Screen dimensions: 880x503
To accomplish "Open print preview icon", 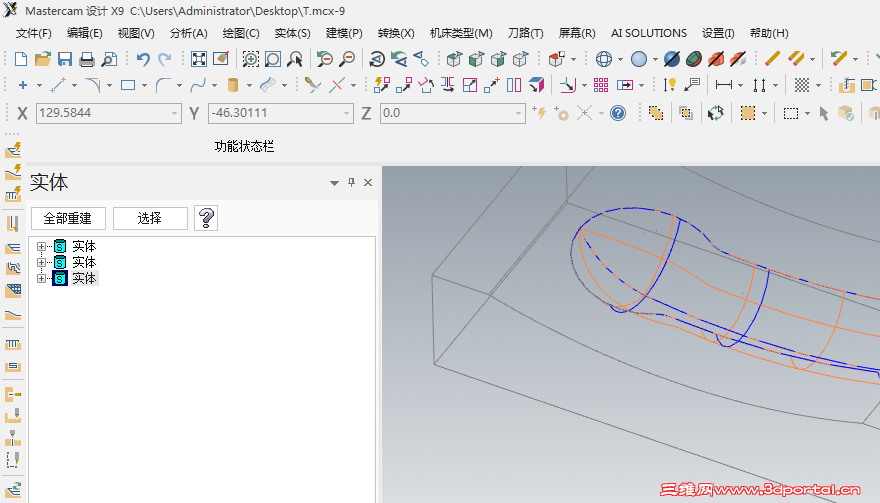I will [x=109, y=59].
